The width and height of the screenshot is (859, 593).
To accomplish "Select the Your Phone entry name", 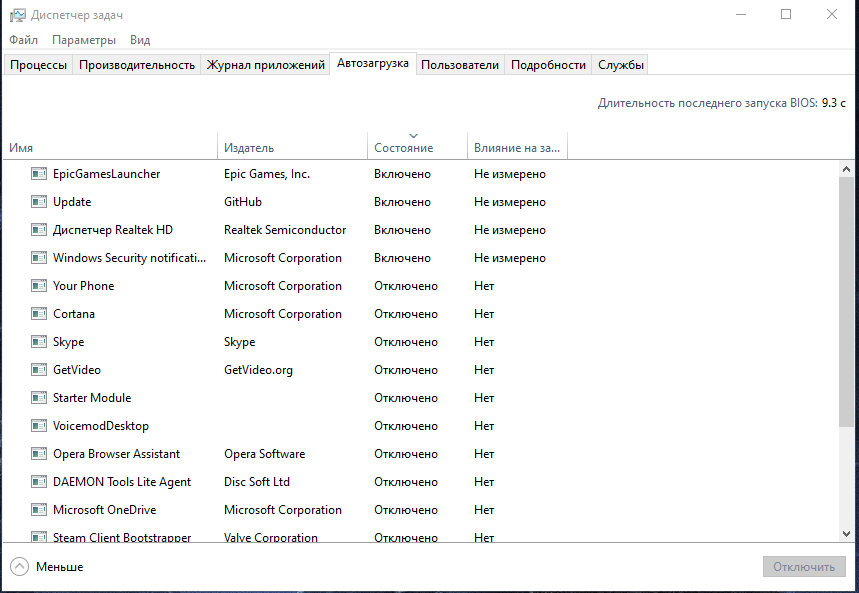I will (x=83, y=286).
